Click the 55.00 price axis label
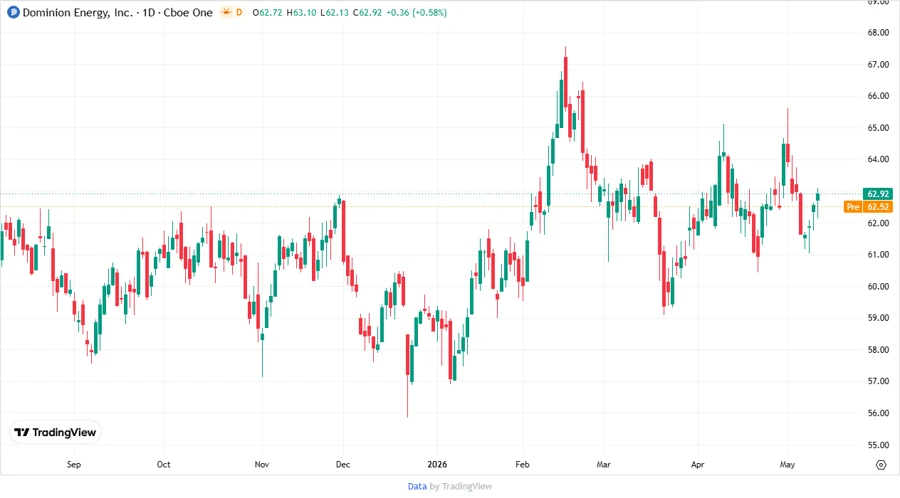The width and height of the screenshot is (900, 498). [x=878, y=445]
